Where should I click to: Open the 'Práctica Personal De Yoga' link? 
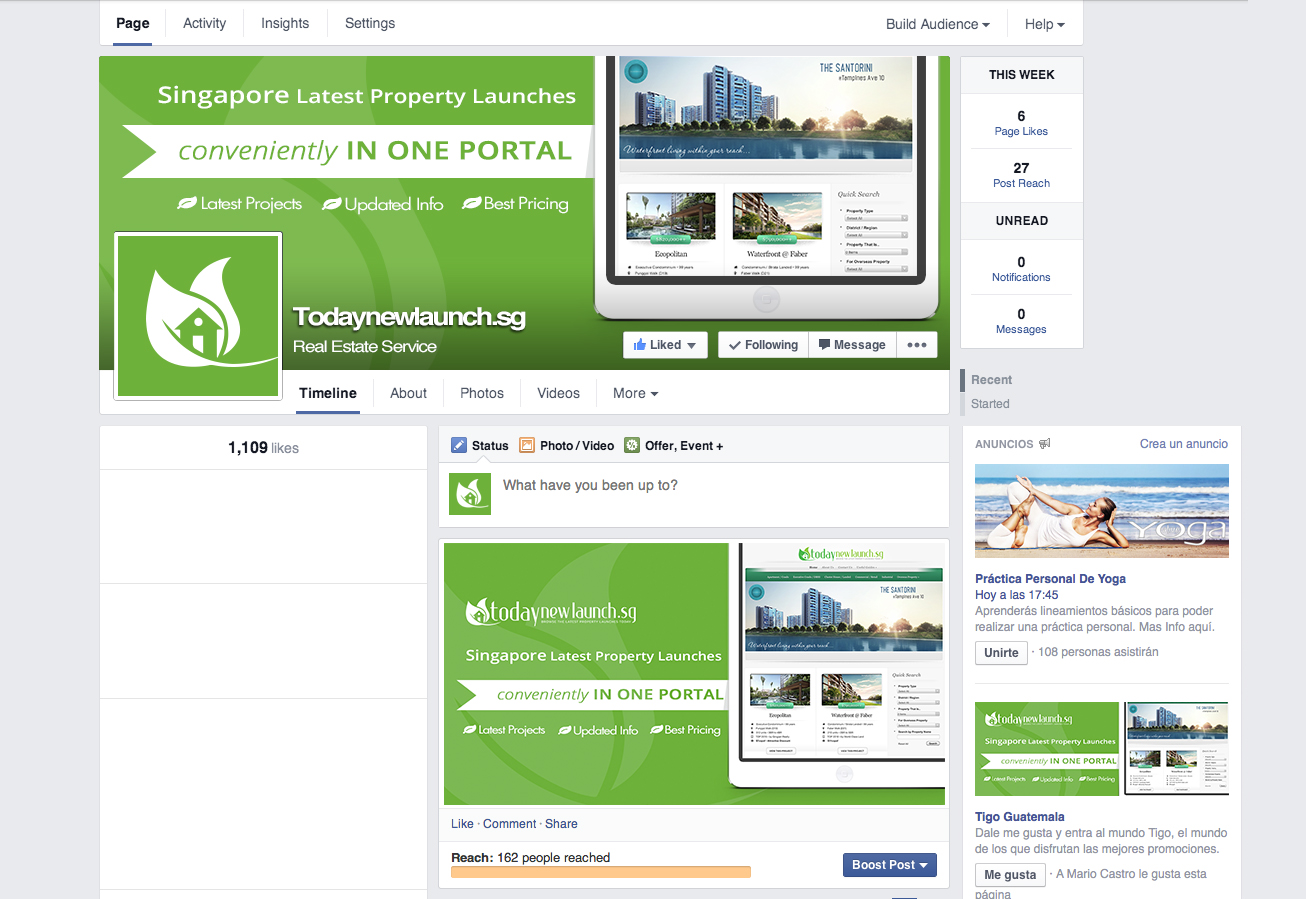pyautogui.click(x=1050, y=579)
